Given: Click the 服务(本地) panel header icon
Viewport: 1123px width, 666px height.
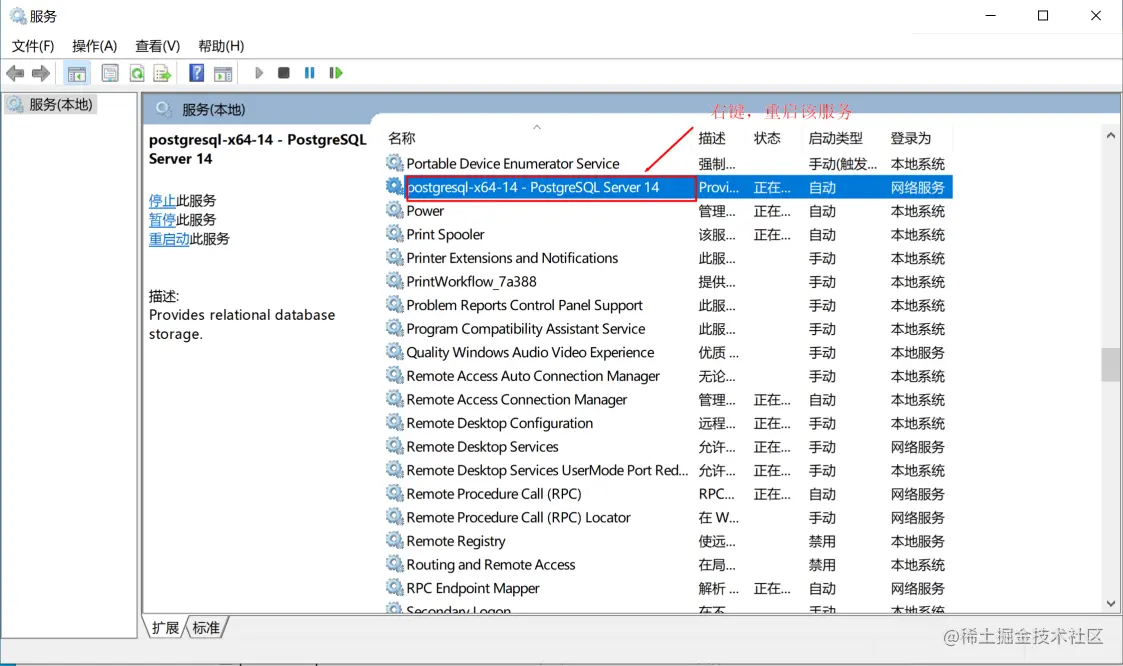Looking at the screenshot, I should point(164,109).
